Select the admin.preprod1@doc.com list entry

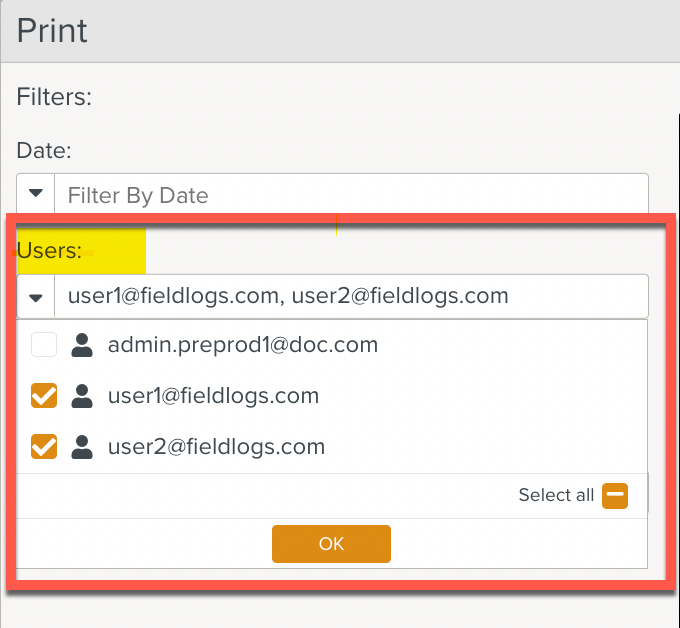pyautogui.click(x=243, y=346)
